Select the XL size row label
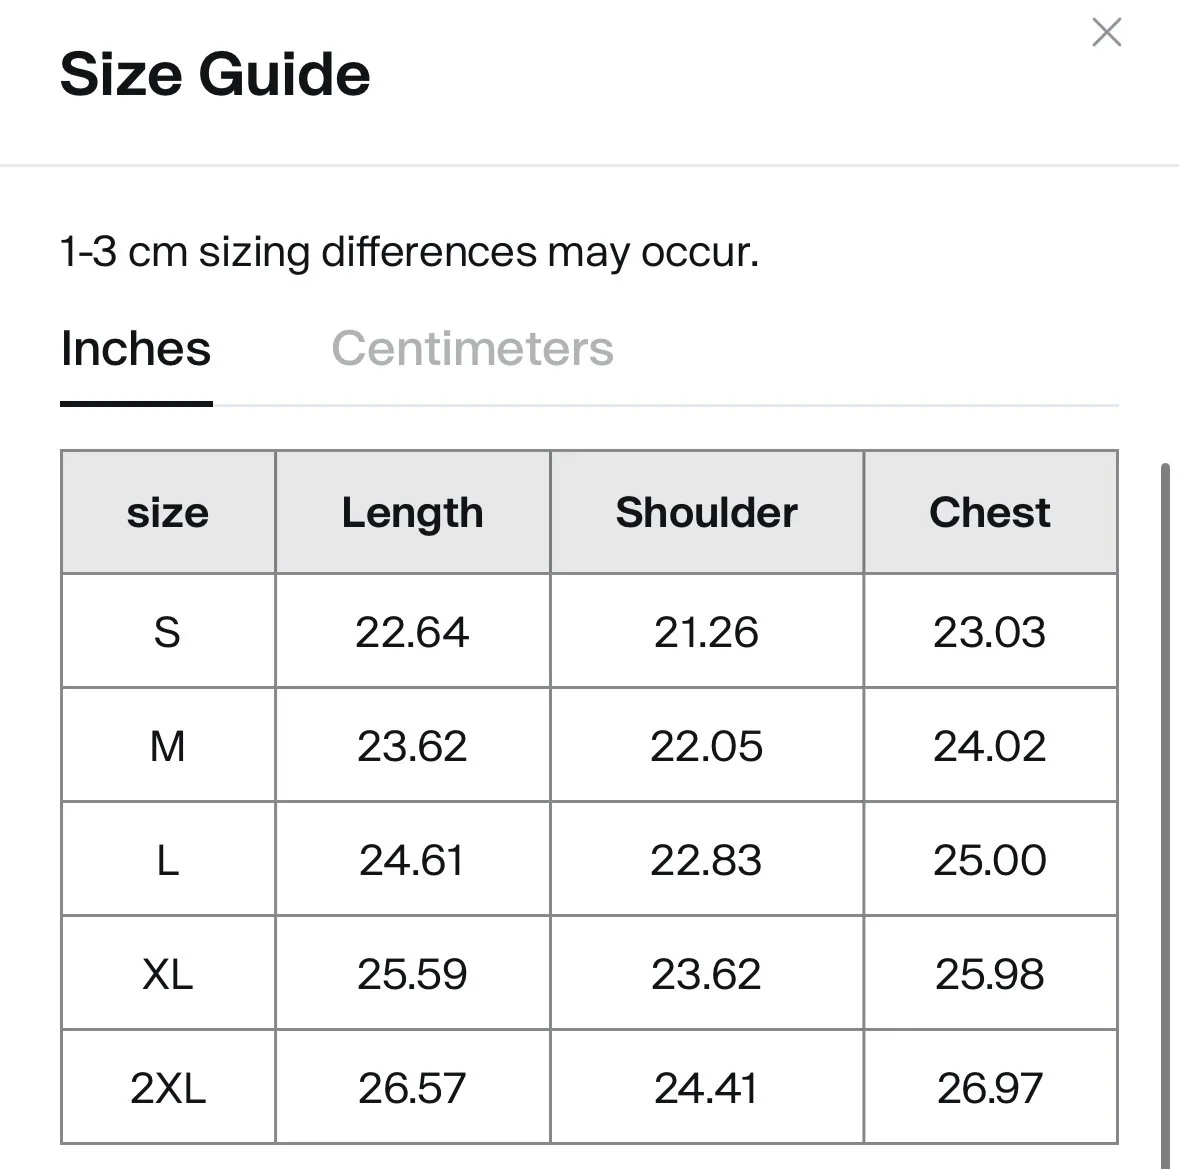The width and height of the screenshot is (1179, 1169). (168, 974)
